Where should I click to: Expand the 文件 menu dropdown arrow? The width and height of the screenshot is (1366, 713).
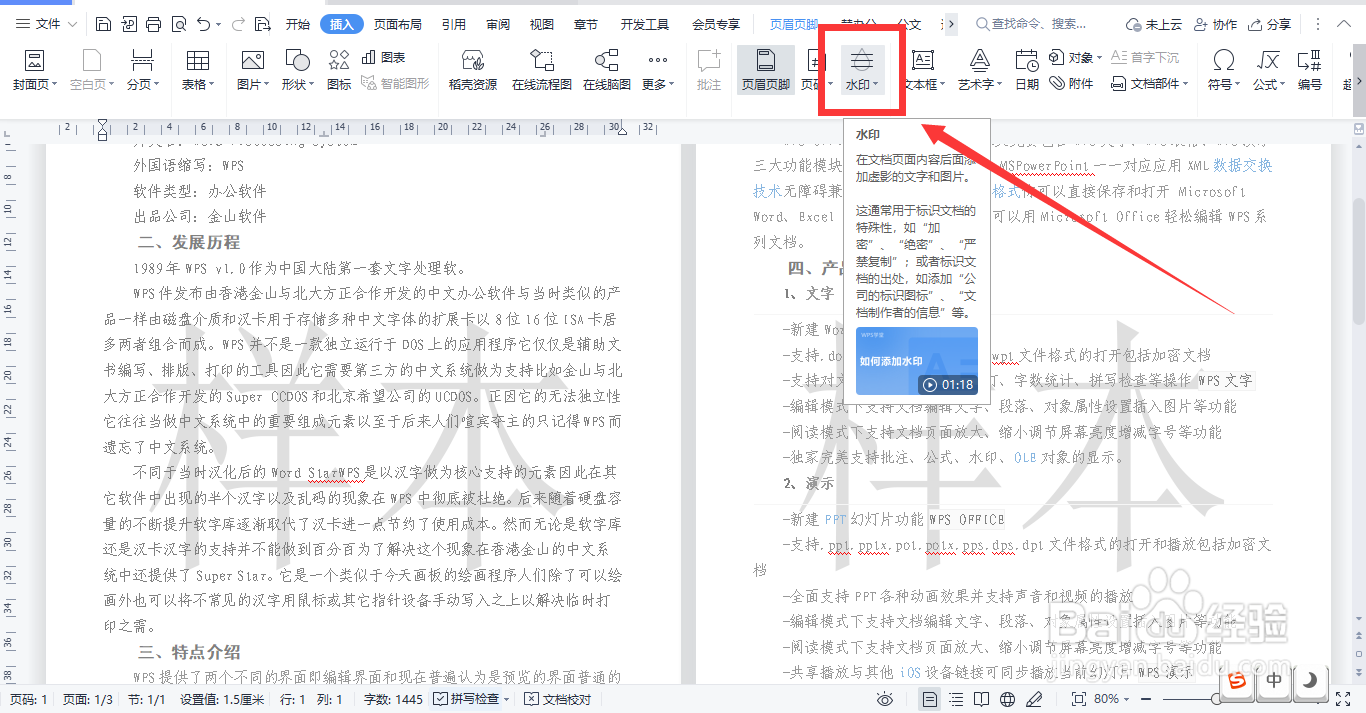pos(73,24)
